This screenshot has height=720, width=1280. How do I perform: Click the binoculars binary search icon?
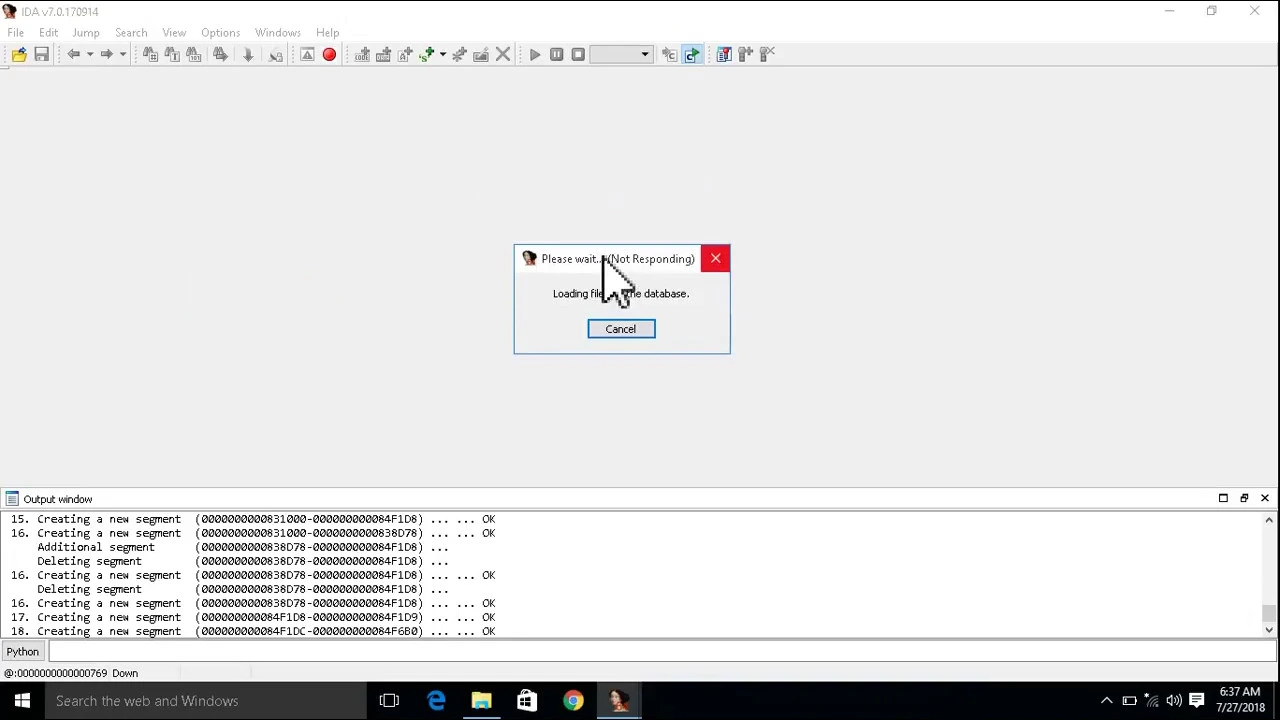[194, 55]
